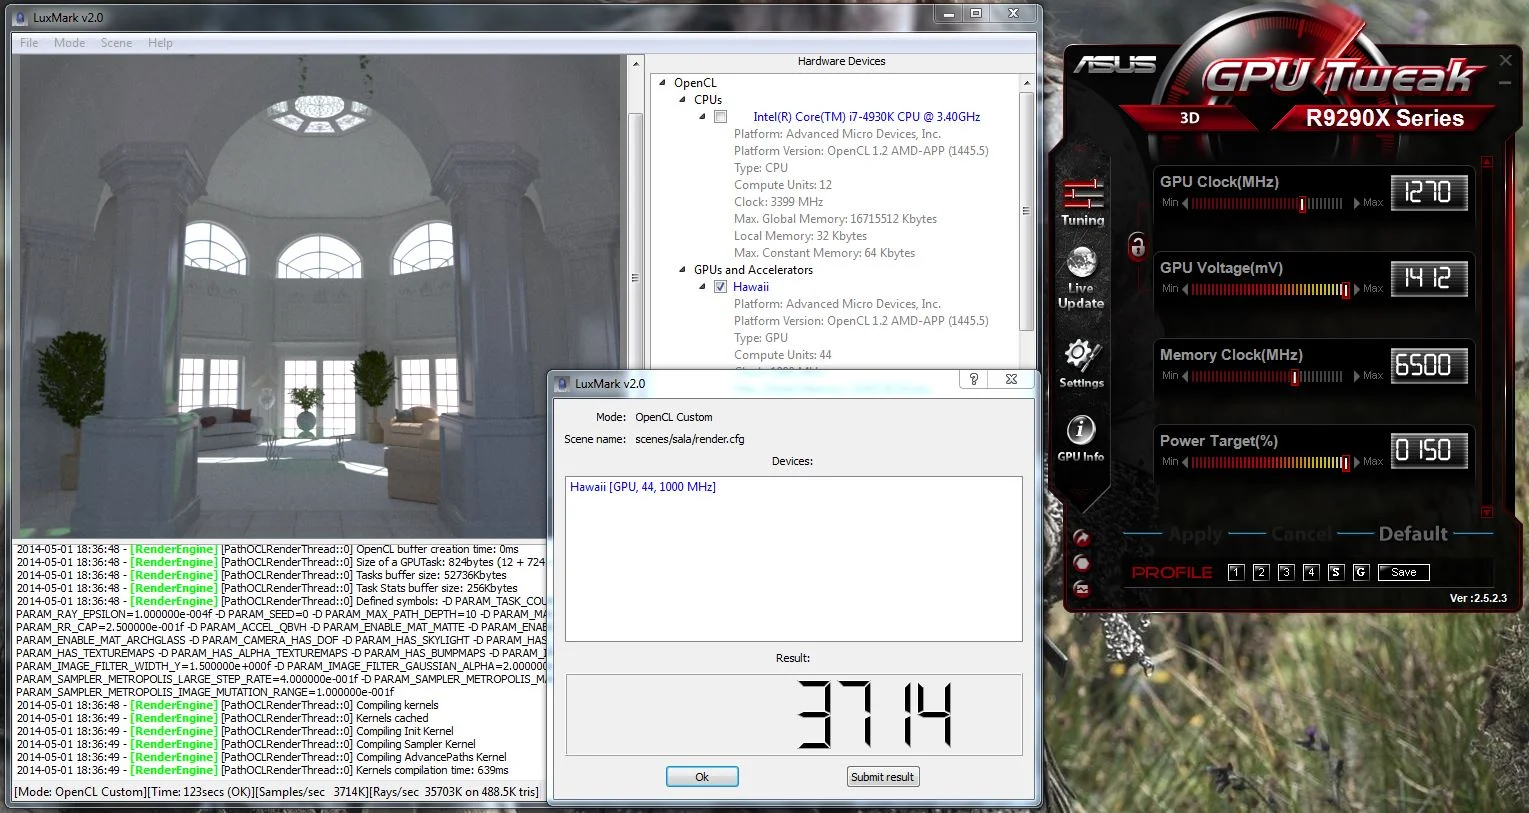Screen dimensions: 1529x813
Task: Click the Power Target slider handle
Action: pos(1345,463)
